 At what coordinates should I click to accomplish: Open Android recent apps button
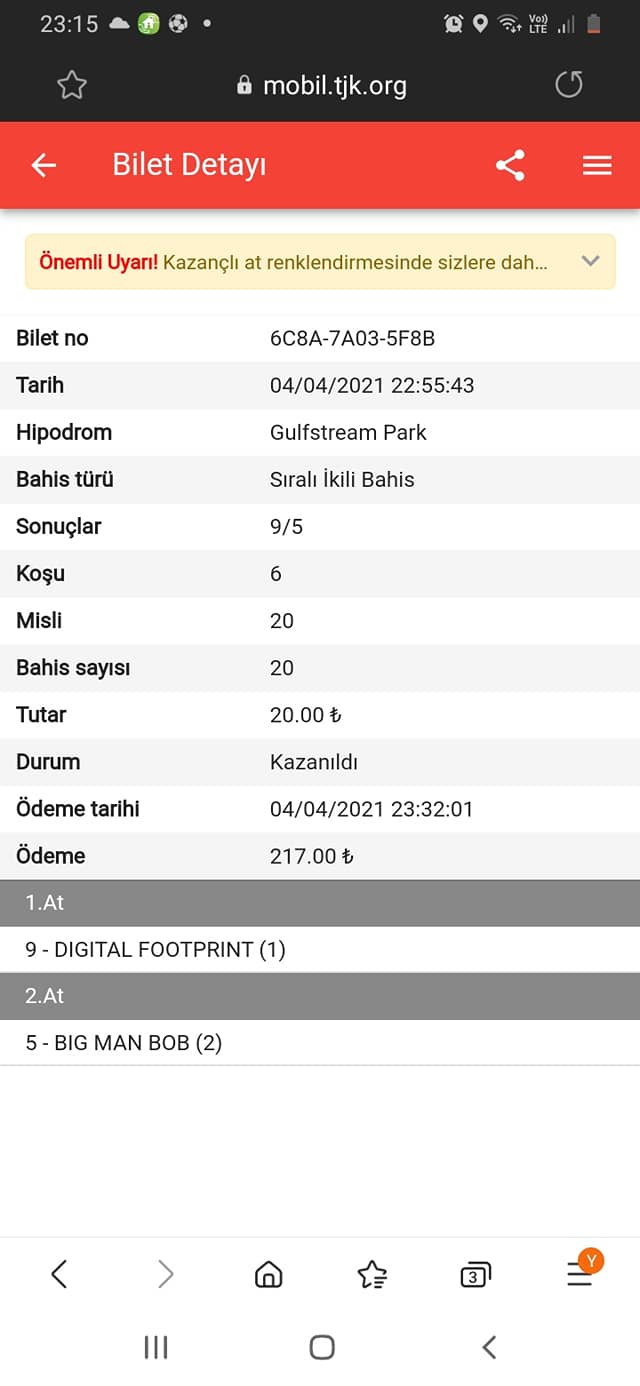coord(156,1347)
